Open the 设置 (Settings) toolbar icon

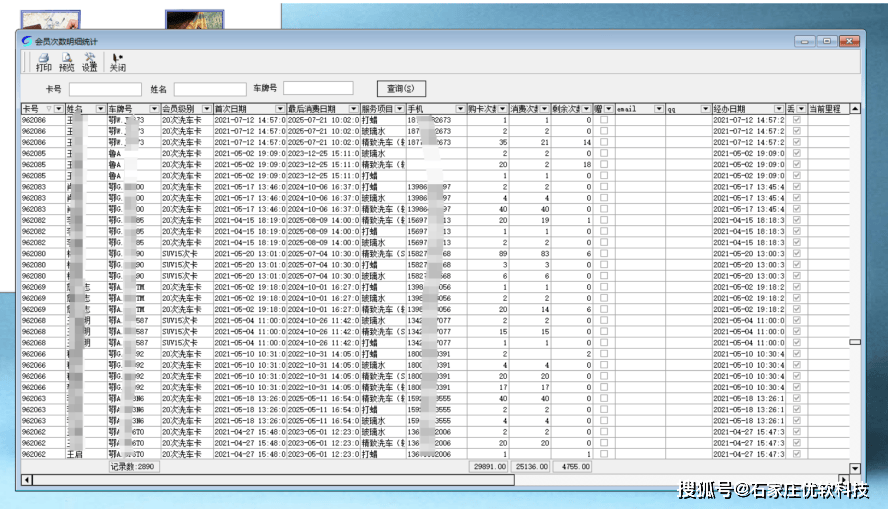tap(90, 62)
